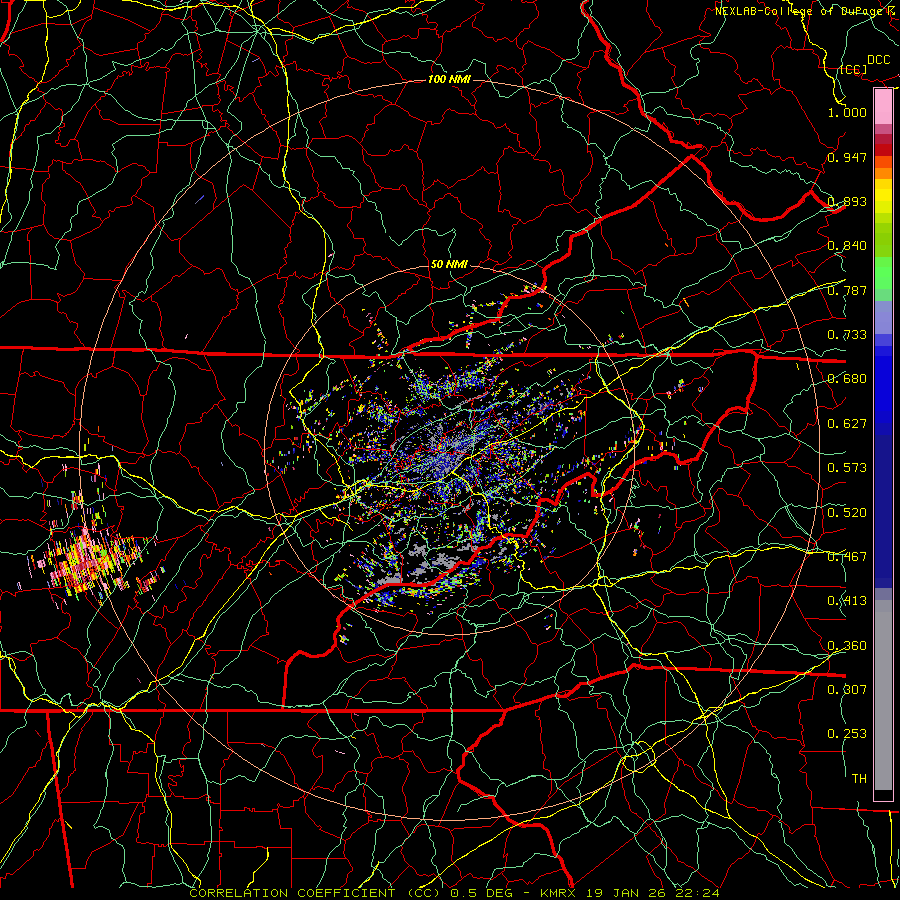Screen dimensions: 900x900
Task: Click the 0.520 legend value
Action: 847,513
